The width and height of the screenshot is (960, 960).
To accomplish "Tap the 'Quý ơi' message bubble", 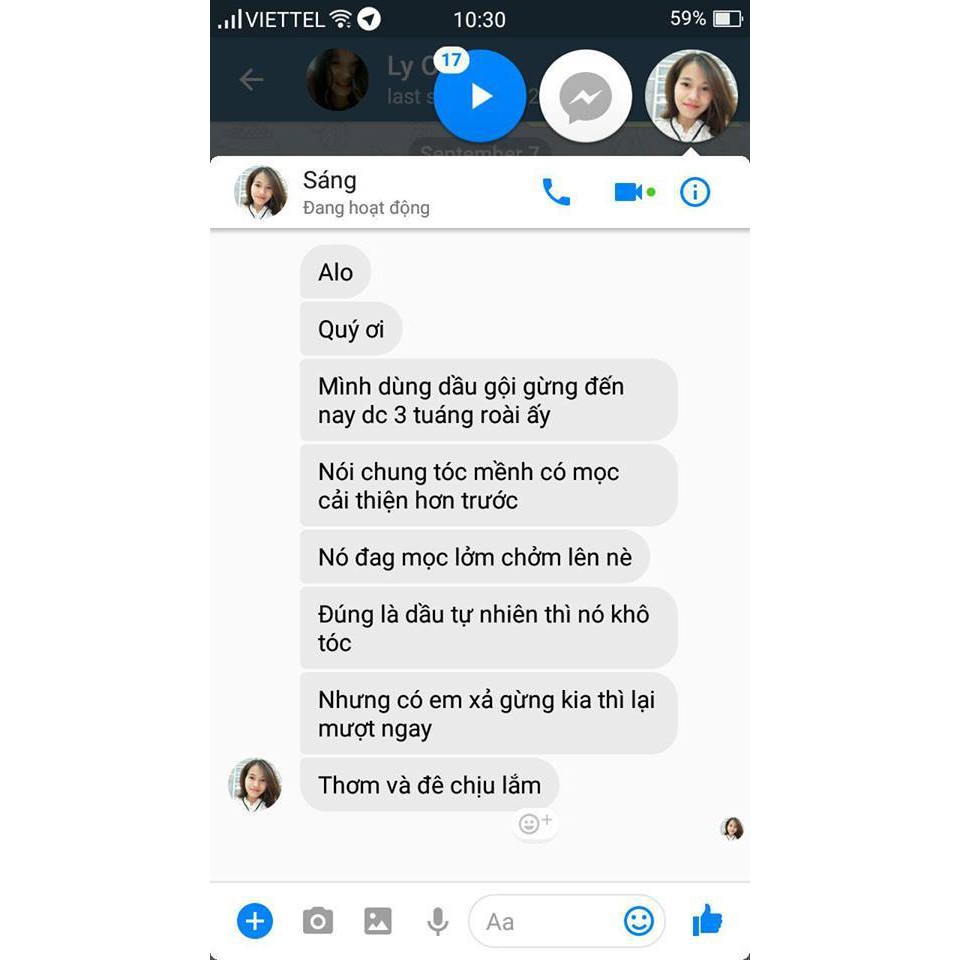I will tap(351, 329).
